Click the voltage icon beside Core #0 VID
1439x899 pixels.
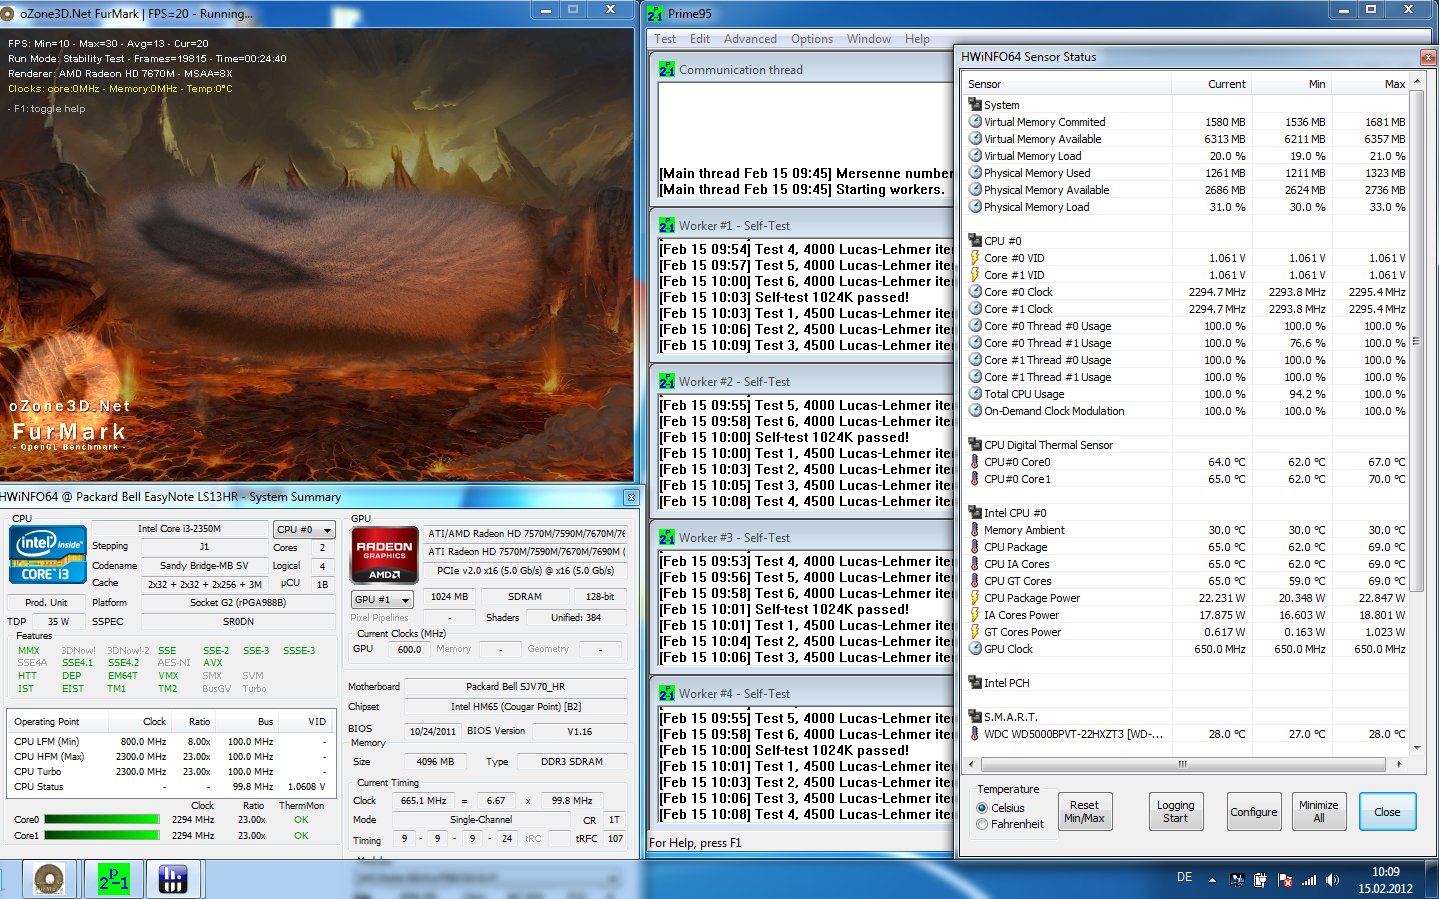[975, 258]
